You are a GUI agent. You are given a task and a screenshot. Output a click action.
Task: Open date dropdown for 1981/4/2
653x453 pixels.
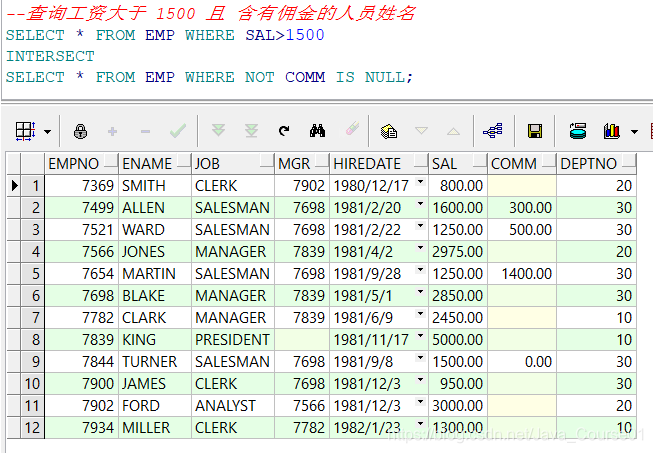[421, 248]
